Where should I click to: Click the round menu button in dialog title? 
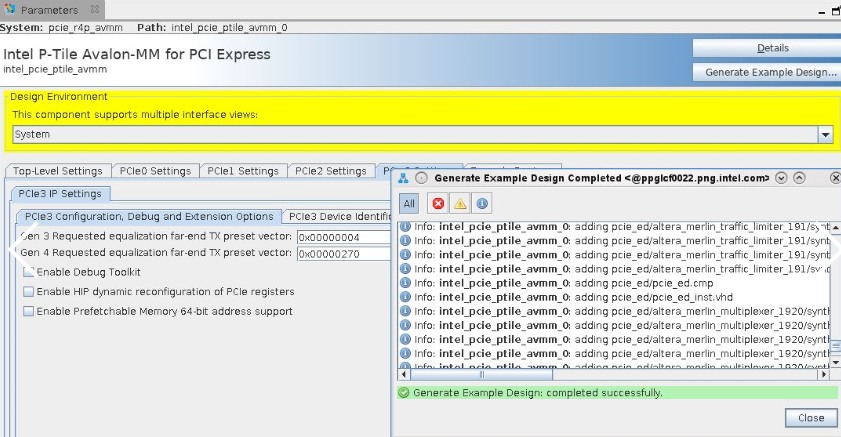(x=422, y=178)
